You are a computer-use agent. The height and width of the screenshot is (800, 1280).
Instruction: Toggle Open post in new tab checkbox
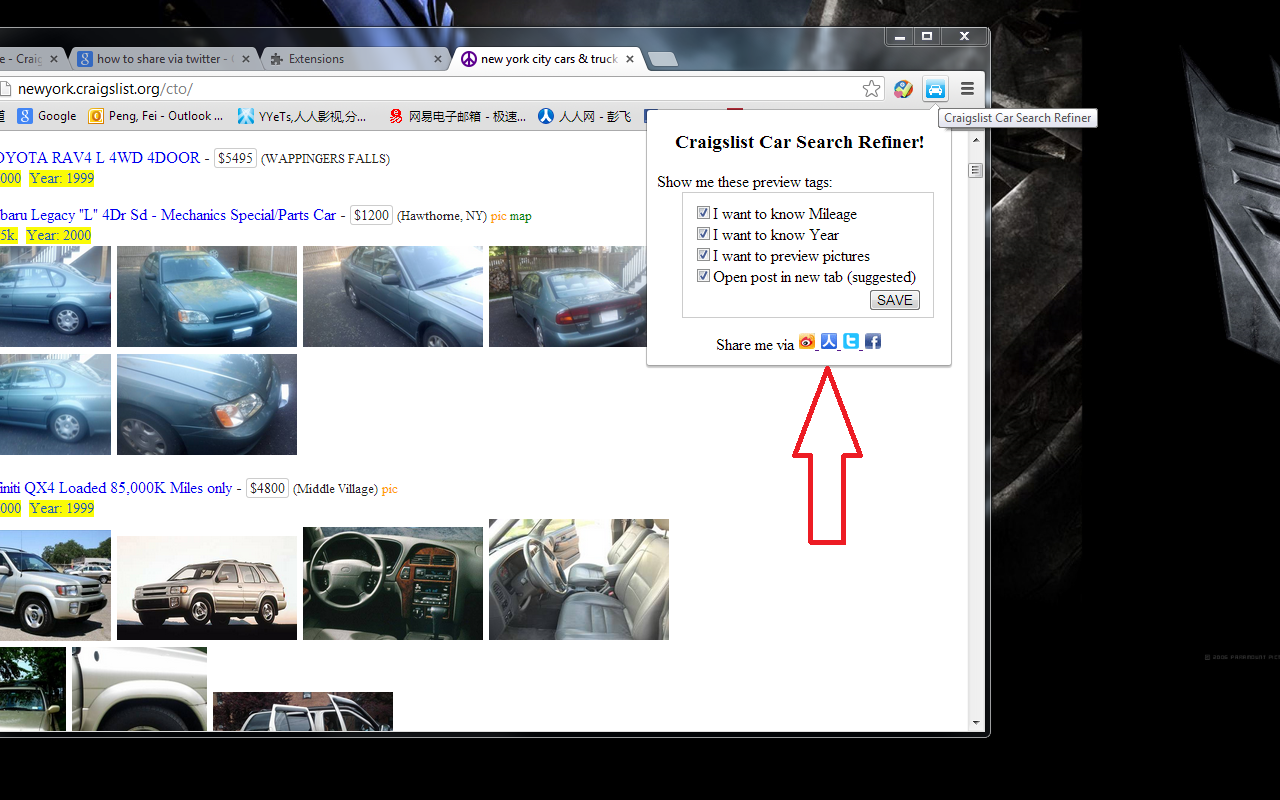pyautogui.click(x=703, y=276)
